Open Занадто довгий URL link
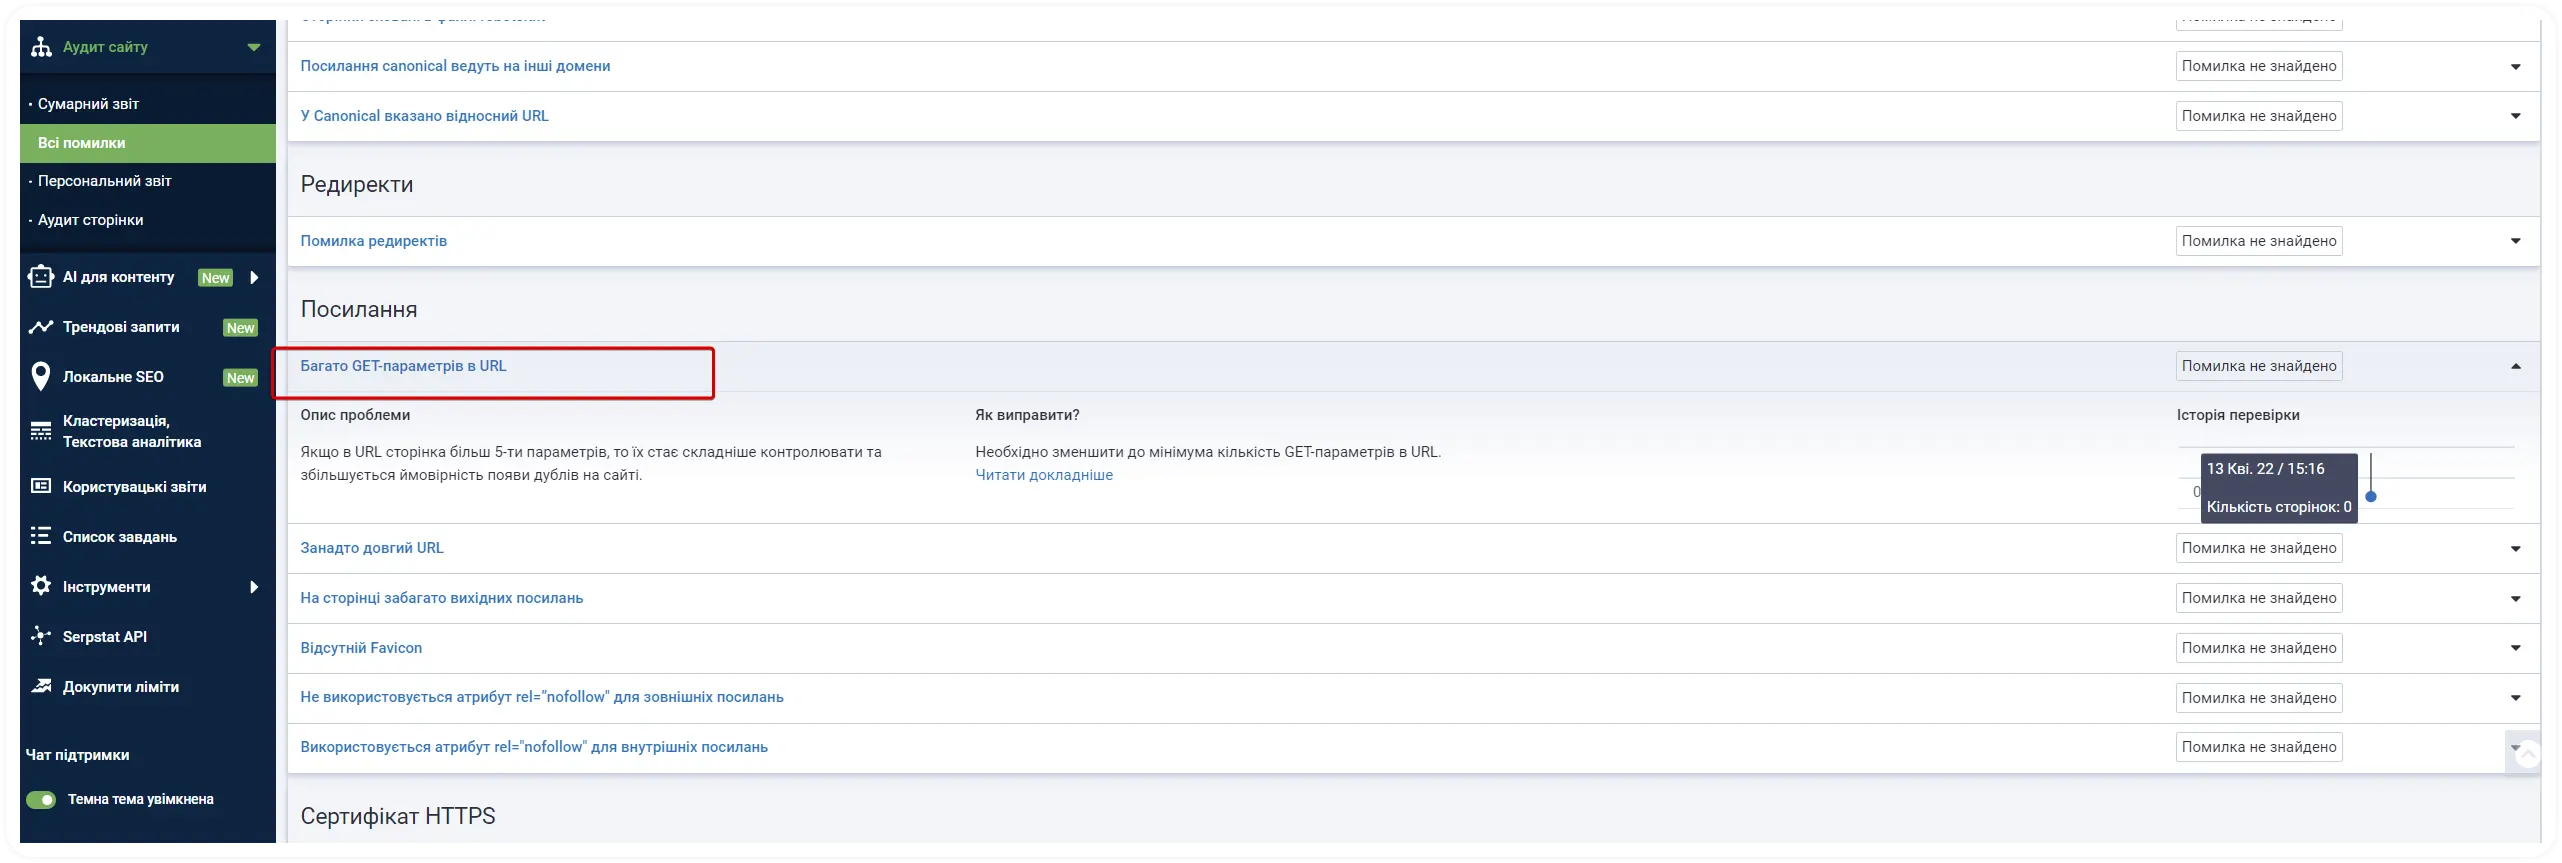Viewport: 2562px width, 863px height. pos(371,548)
